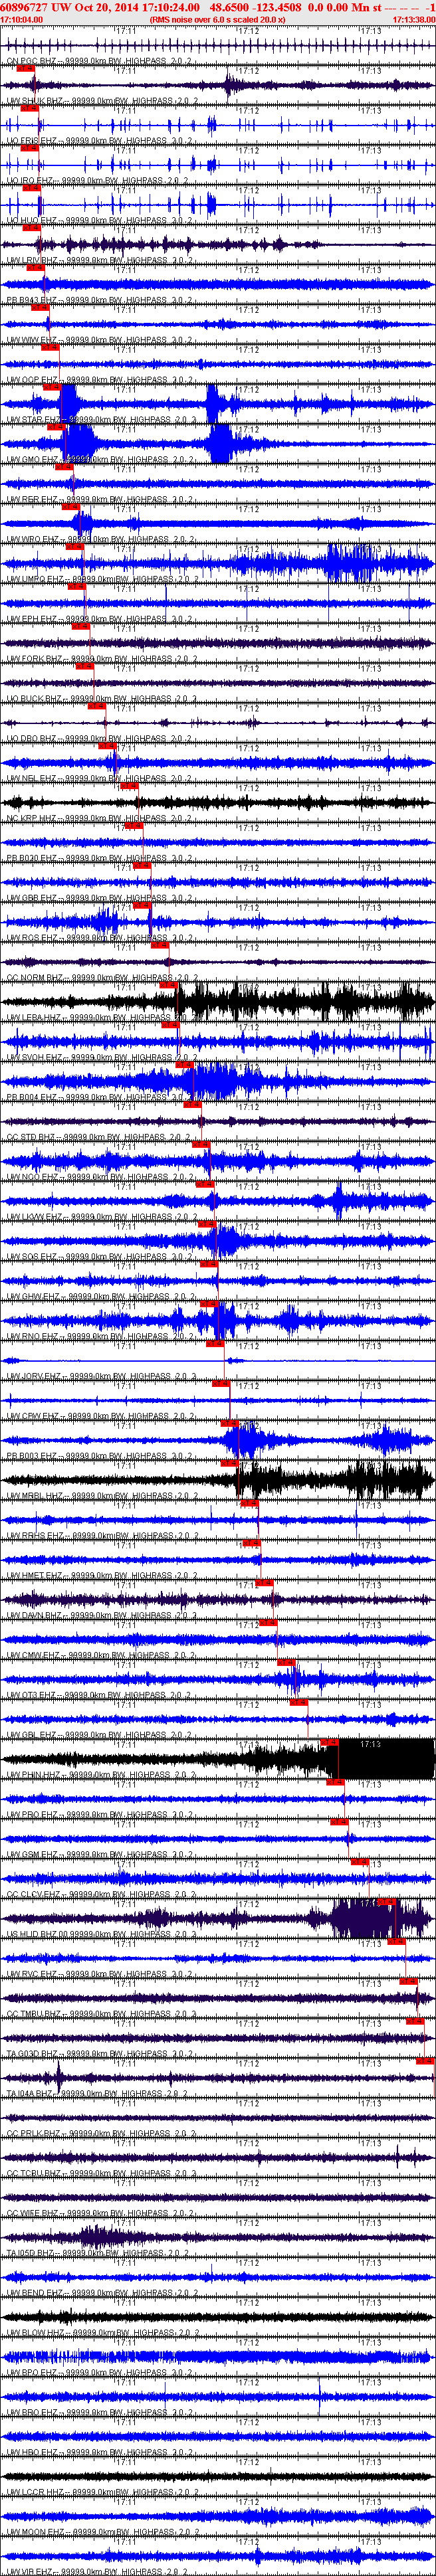Click the RMS noise scaling note in header
436x2576 pixels.
tap(217, 19)
